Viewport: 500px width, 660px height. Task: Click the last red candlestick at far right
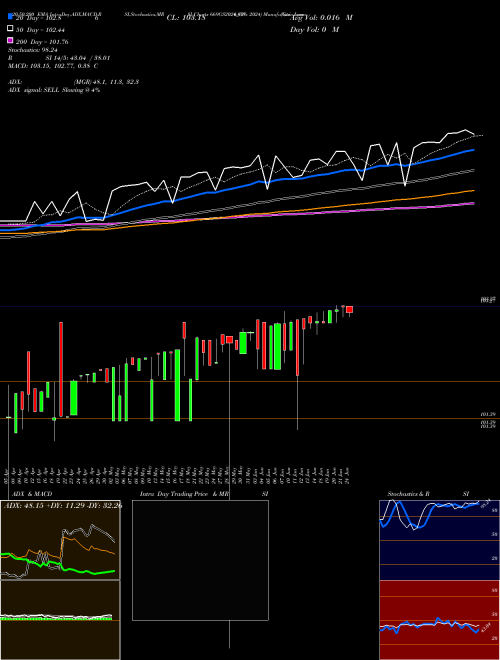(349, 310)
